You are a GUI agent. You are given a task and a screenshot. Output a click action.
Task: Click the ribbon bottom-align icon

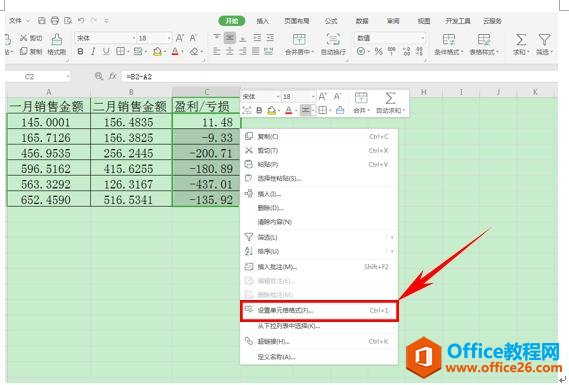[x=243, y=38]
